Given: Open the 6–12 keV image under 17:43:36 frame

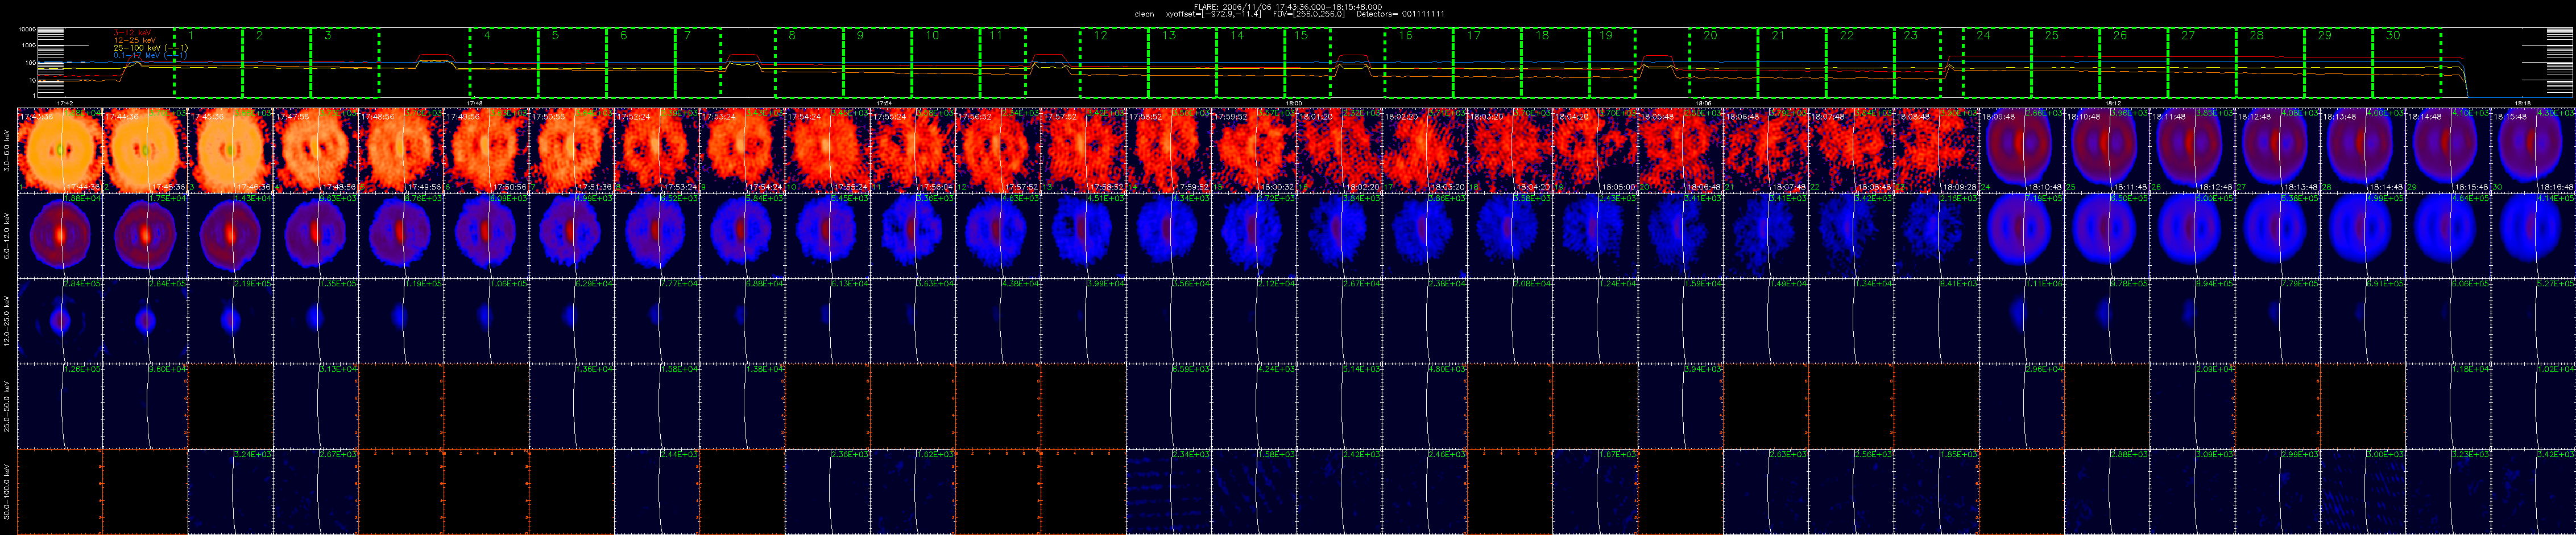Looking at the screenshot, I should (x=60, y=235).
